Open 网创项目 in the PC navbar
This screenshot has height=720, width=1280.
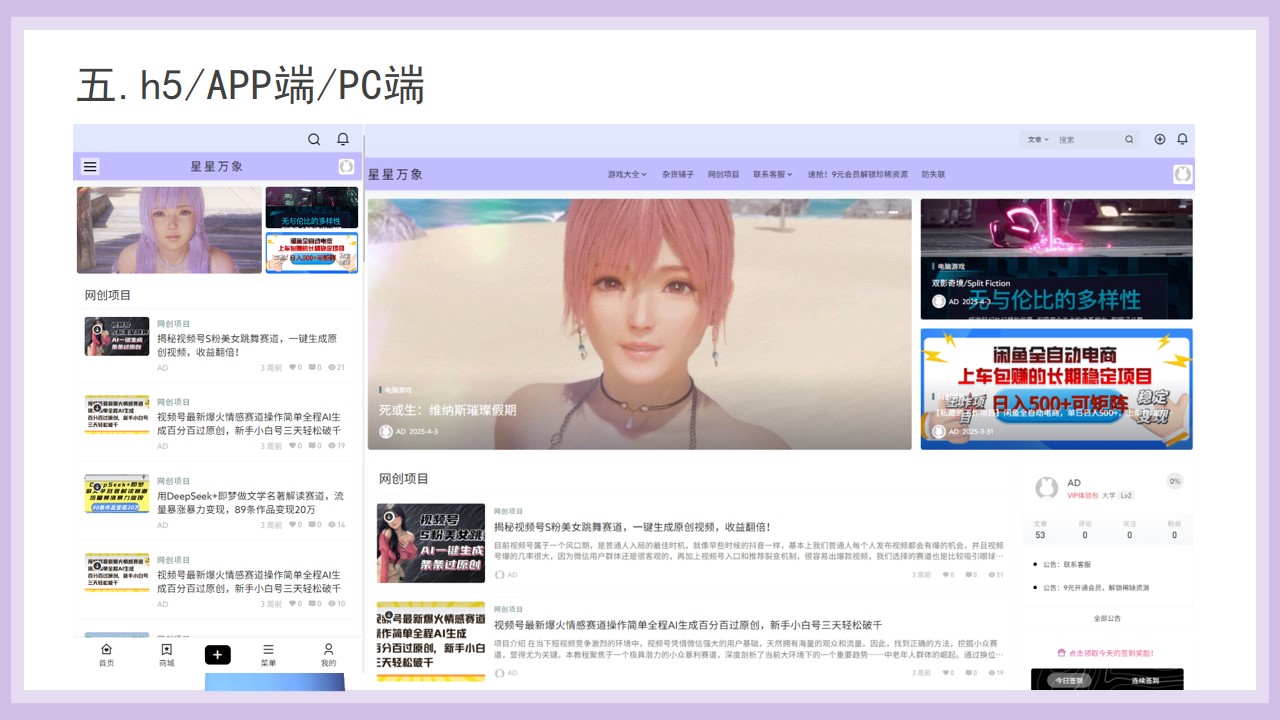723,174
